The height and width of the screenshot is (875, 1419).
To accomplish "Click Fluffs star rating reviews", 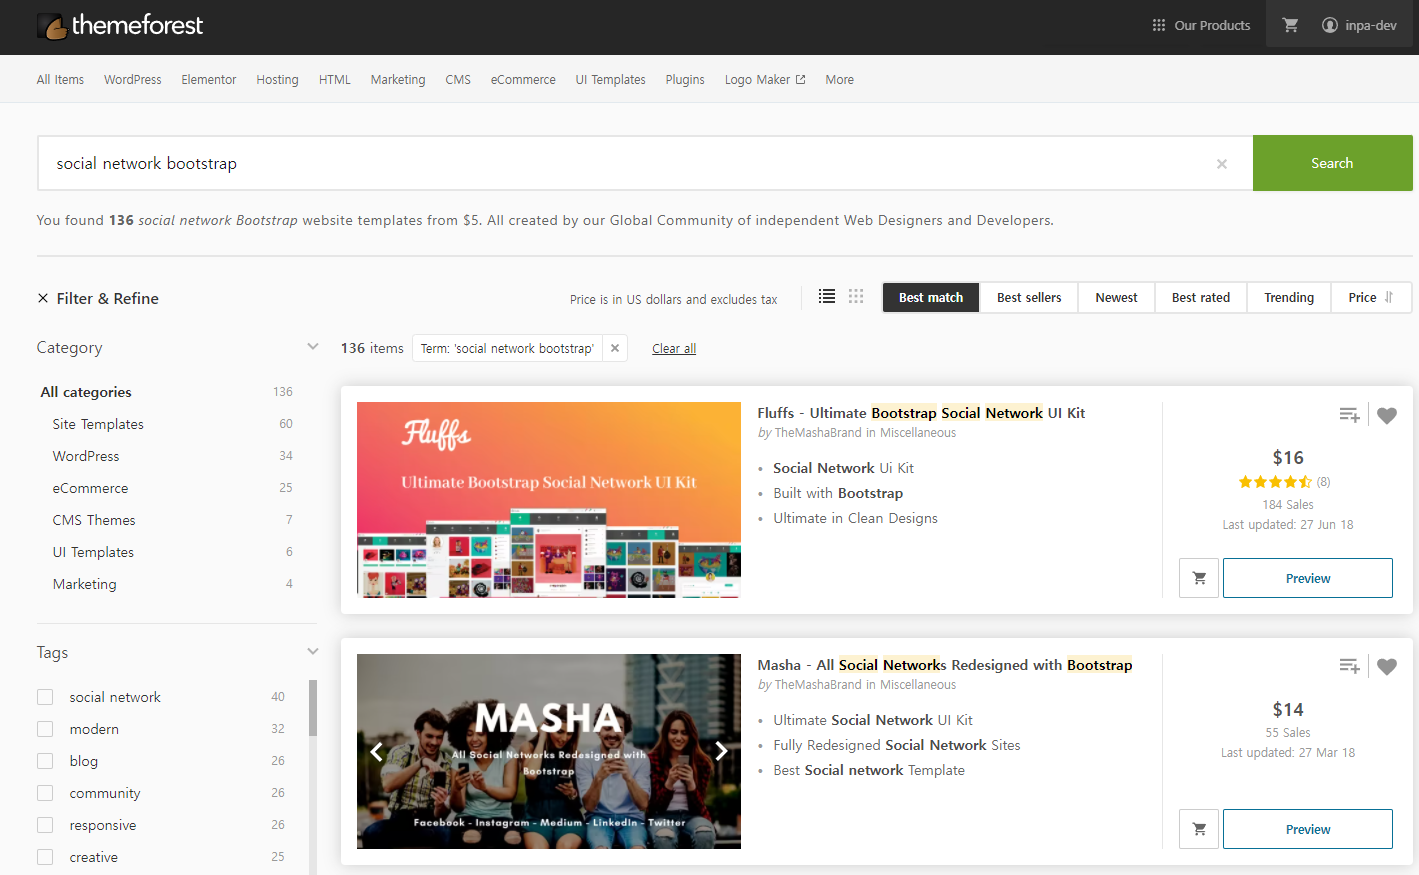I will pos(1284,481).
